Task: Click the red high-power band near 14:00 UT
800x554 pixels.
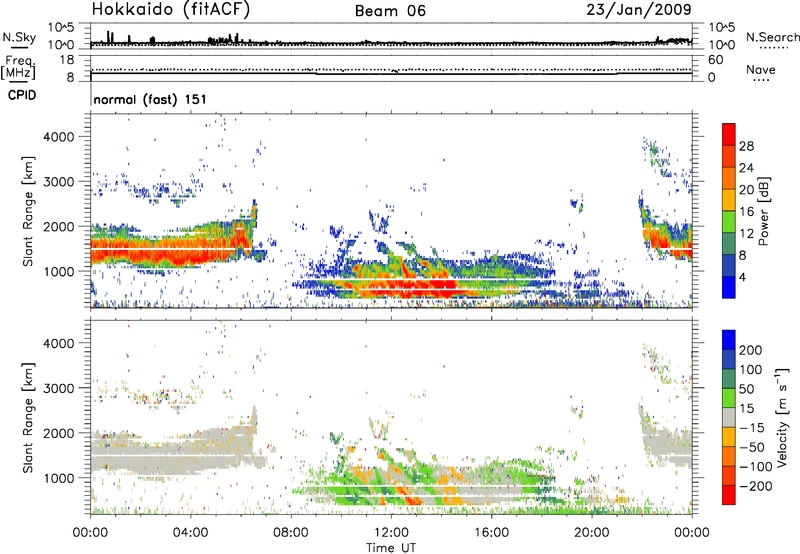Action: (x=439, y=286)
